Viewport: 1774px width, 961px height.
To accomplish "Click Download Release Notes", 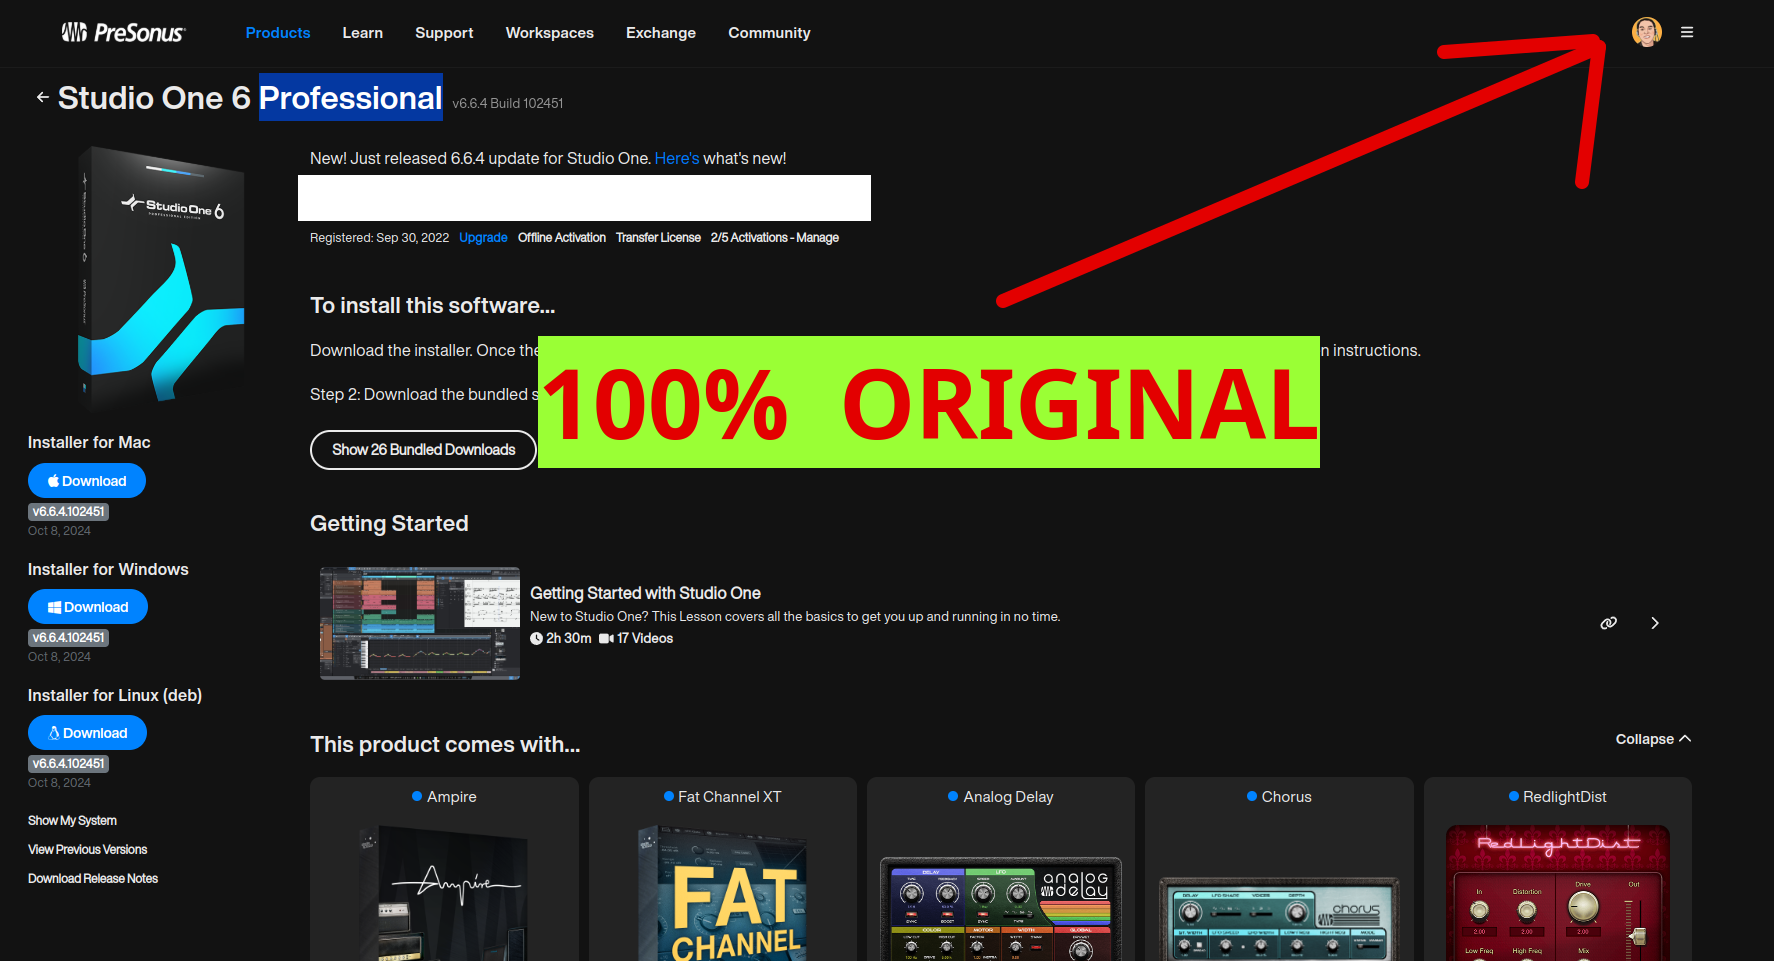I will 93,879.
